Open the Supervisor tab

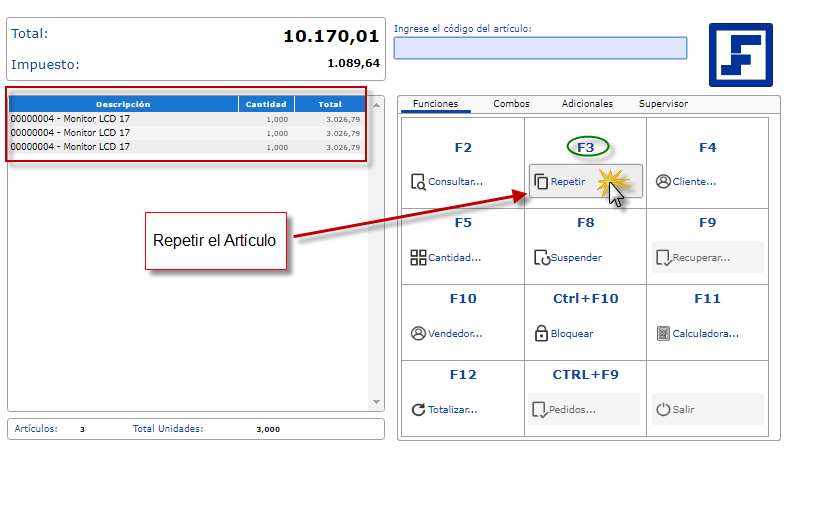[663, 103]
